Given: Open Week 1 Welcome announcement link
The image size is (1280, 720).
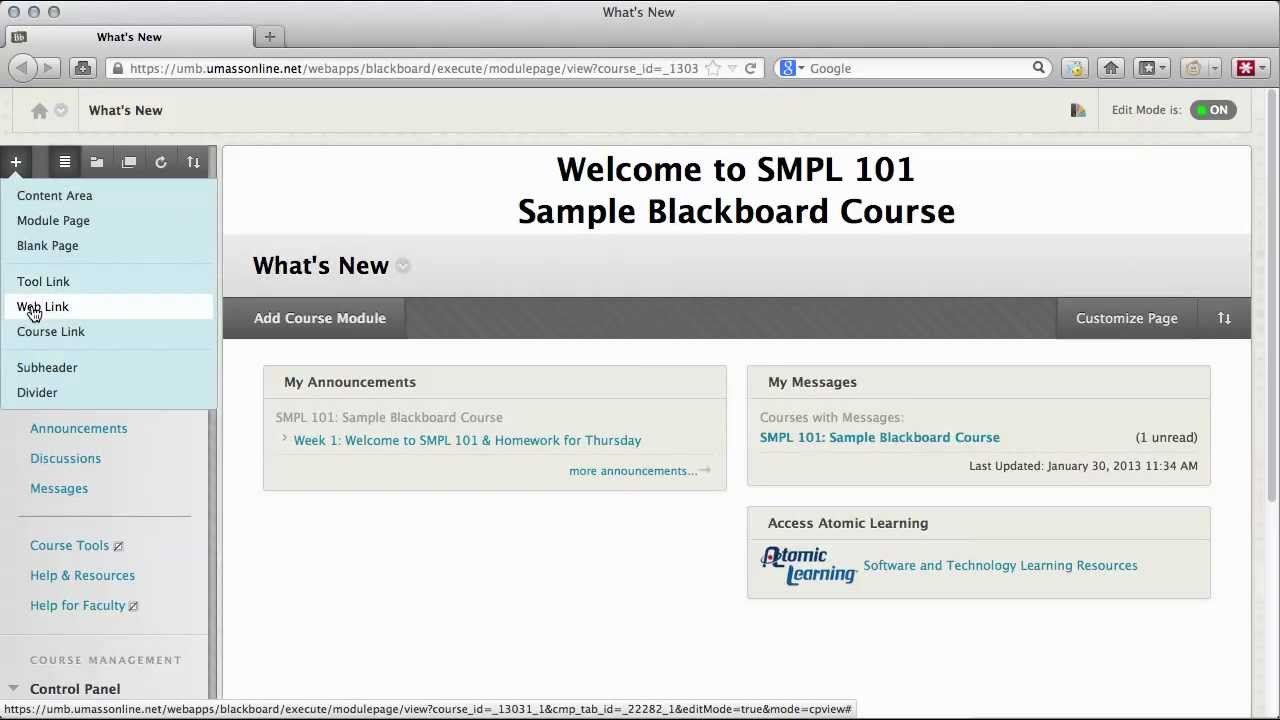Looking at the screenshot, I should coord(467,440).
